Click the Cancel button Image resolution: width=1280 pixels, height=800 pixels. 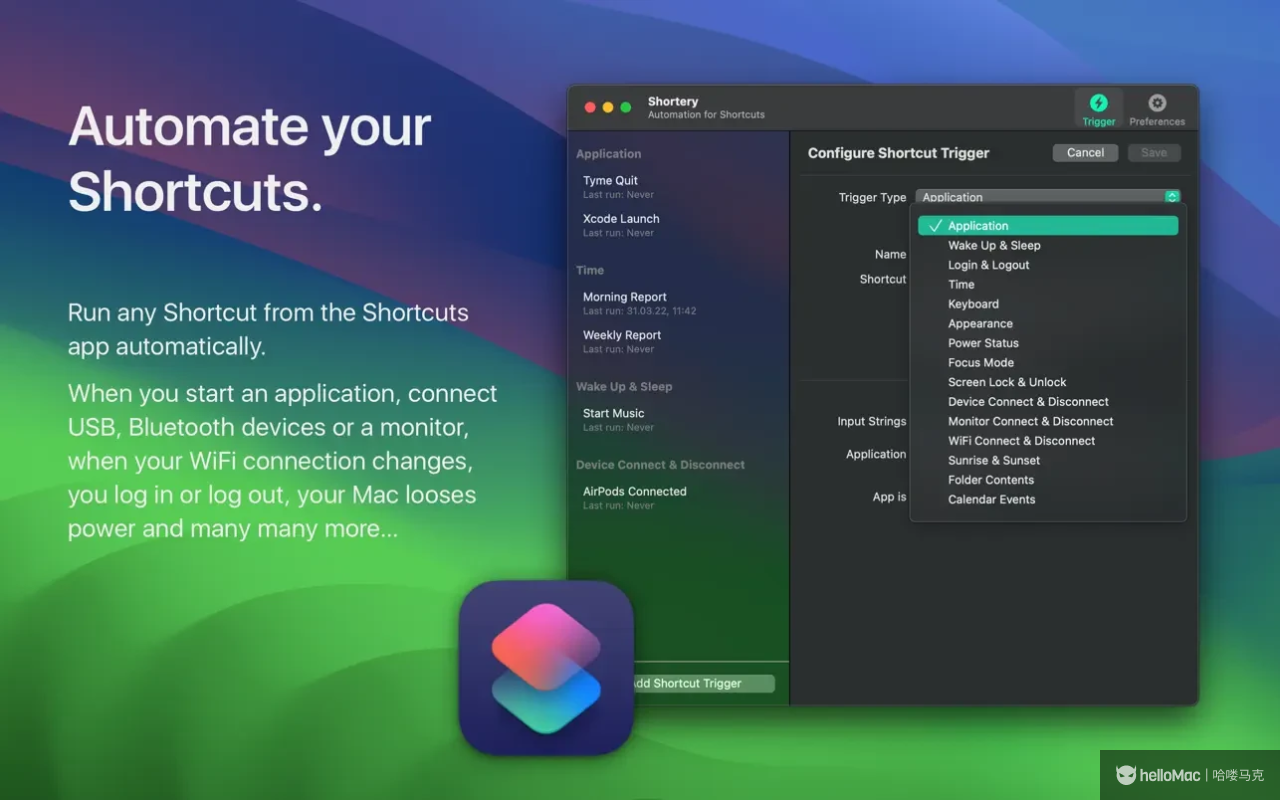coord(1085,153)
